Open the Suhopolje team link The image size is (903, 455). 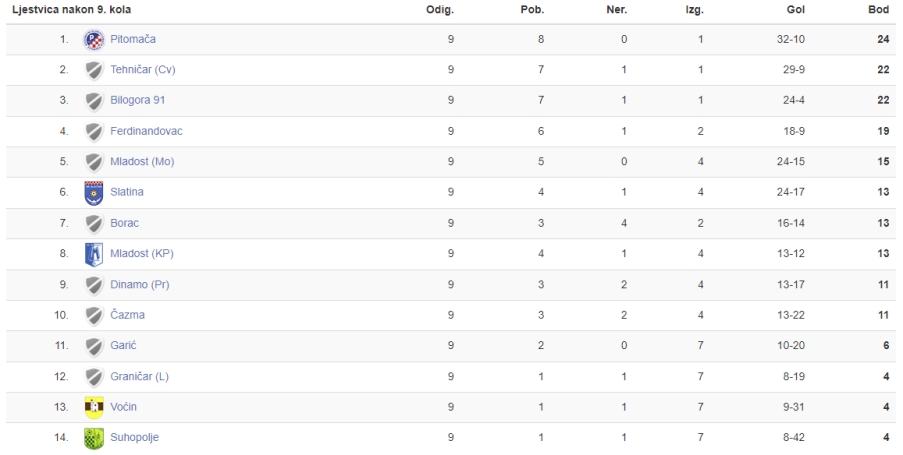click(134, 438)
